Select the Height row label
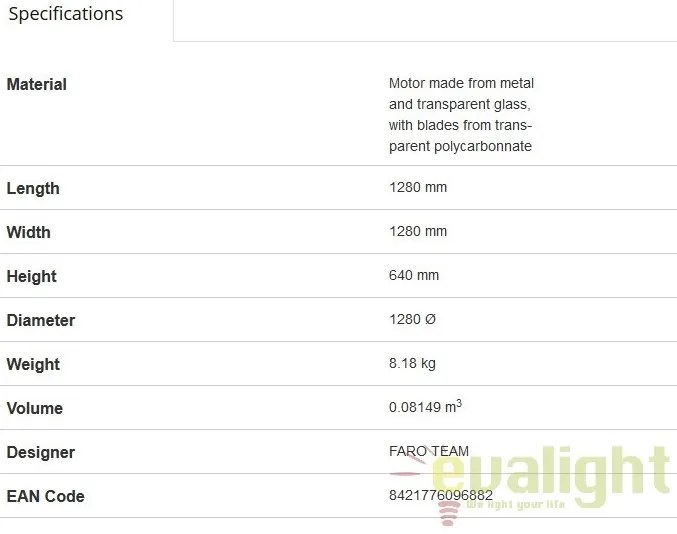Image resolution: width=677 pixels, height=534 pixels. point(31,277)
